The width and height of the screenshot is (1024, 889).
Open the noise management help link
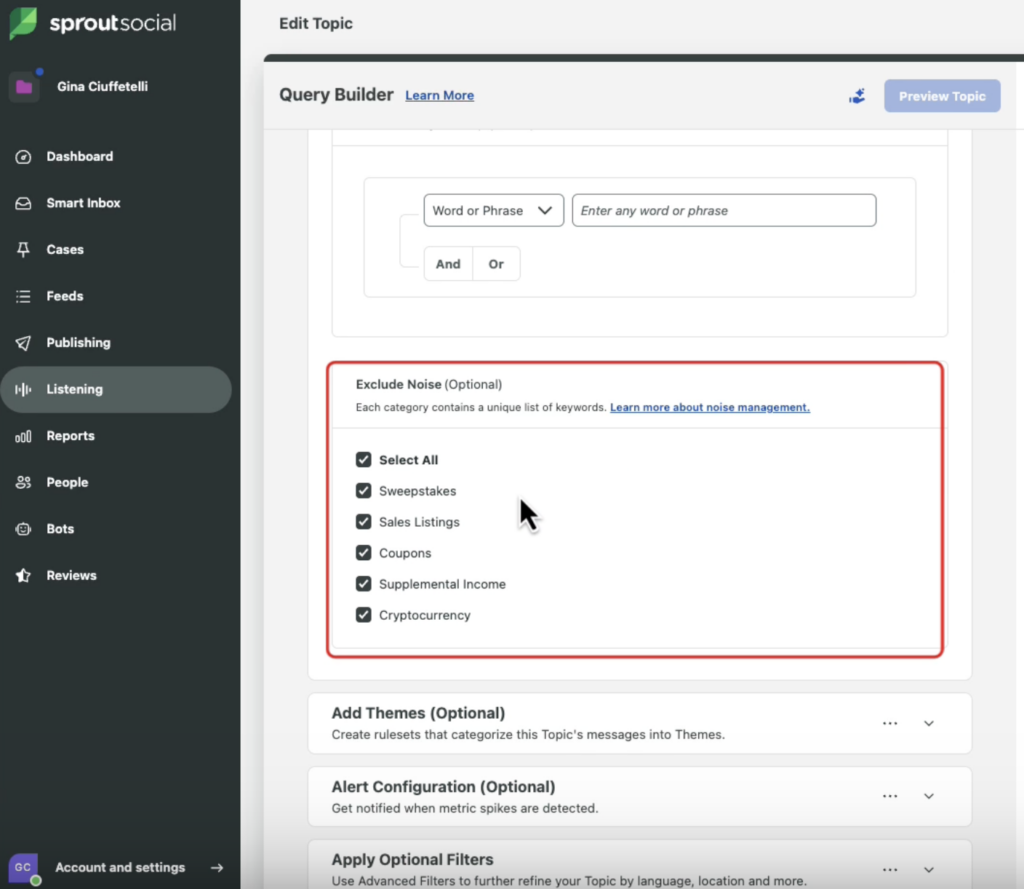[x=709, y=407]
